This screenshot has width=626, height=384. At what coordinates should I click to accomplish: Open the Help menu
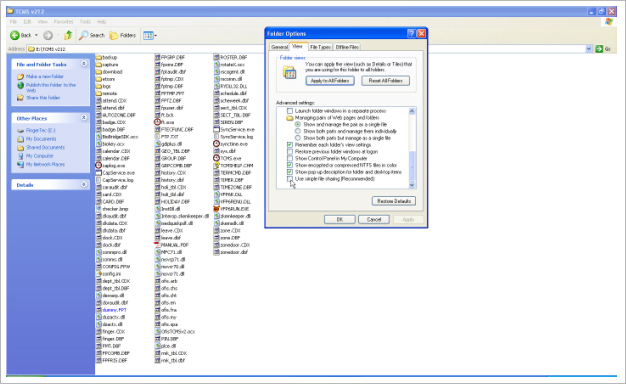102,22
